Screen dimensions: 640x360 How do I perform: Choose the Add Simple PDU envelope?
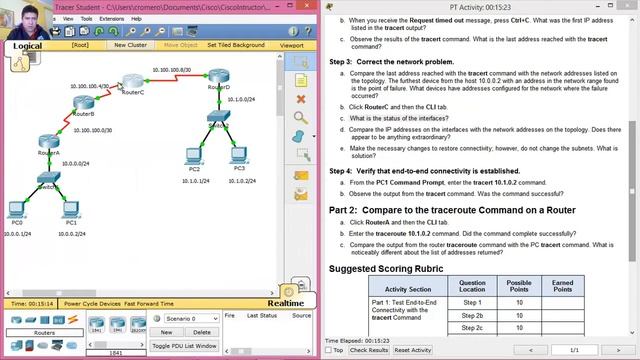point(301,176)
